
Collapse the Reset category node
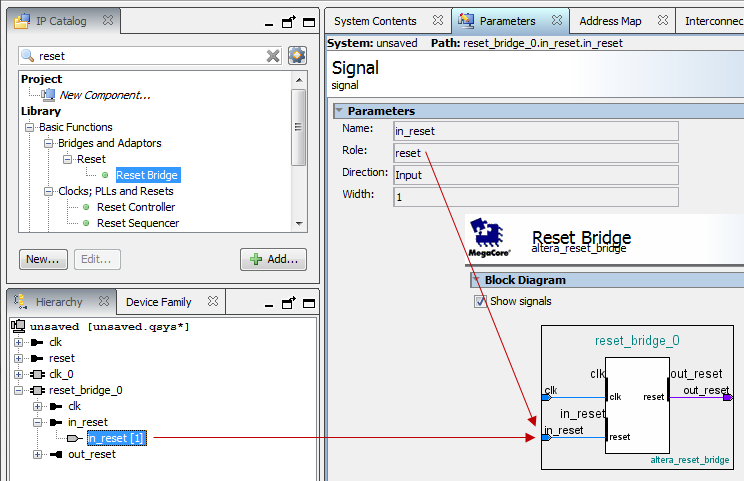click(67, 159)
